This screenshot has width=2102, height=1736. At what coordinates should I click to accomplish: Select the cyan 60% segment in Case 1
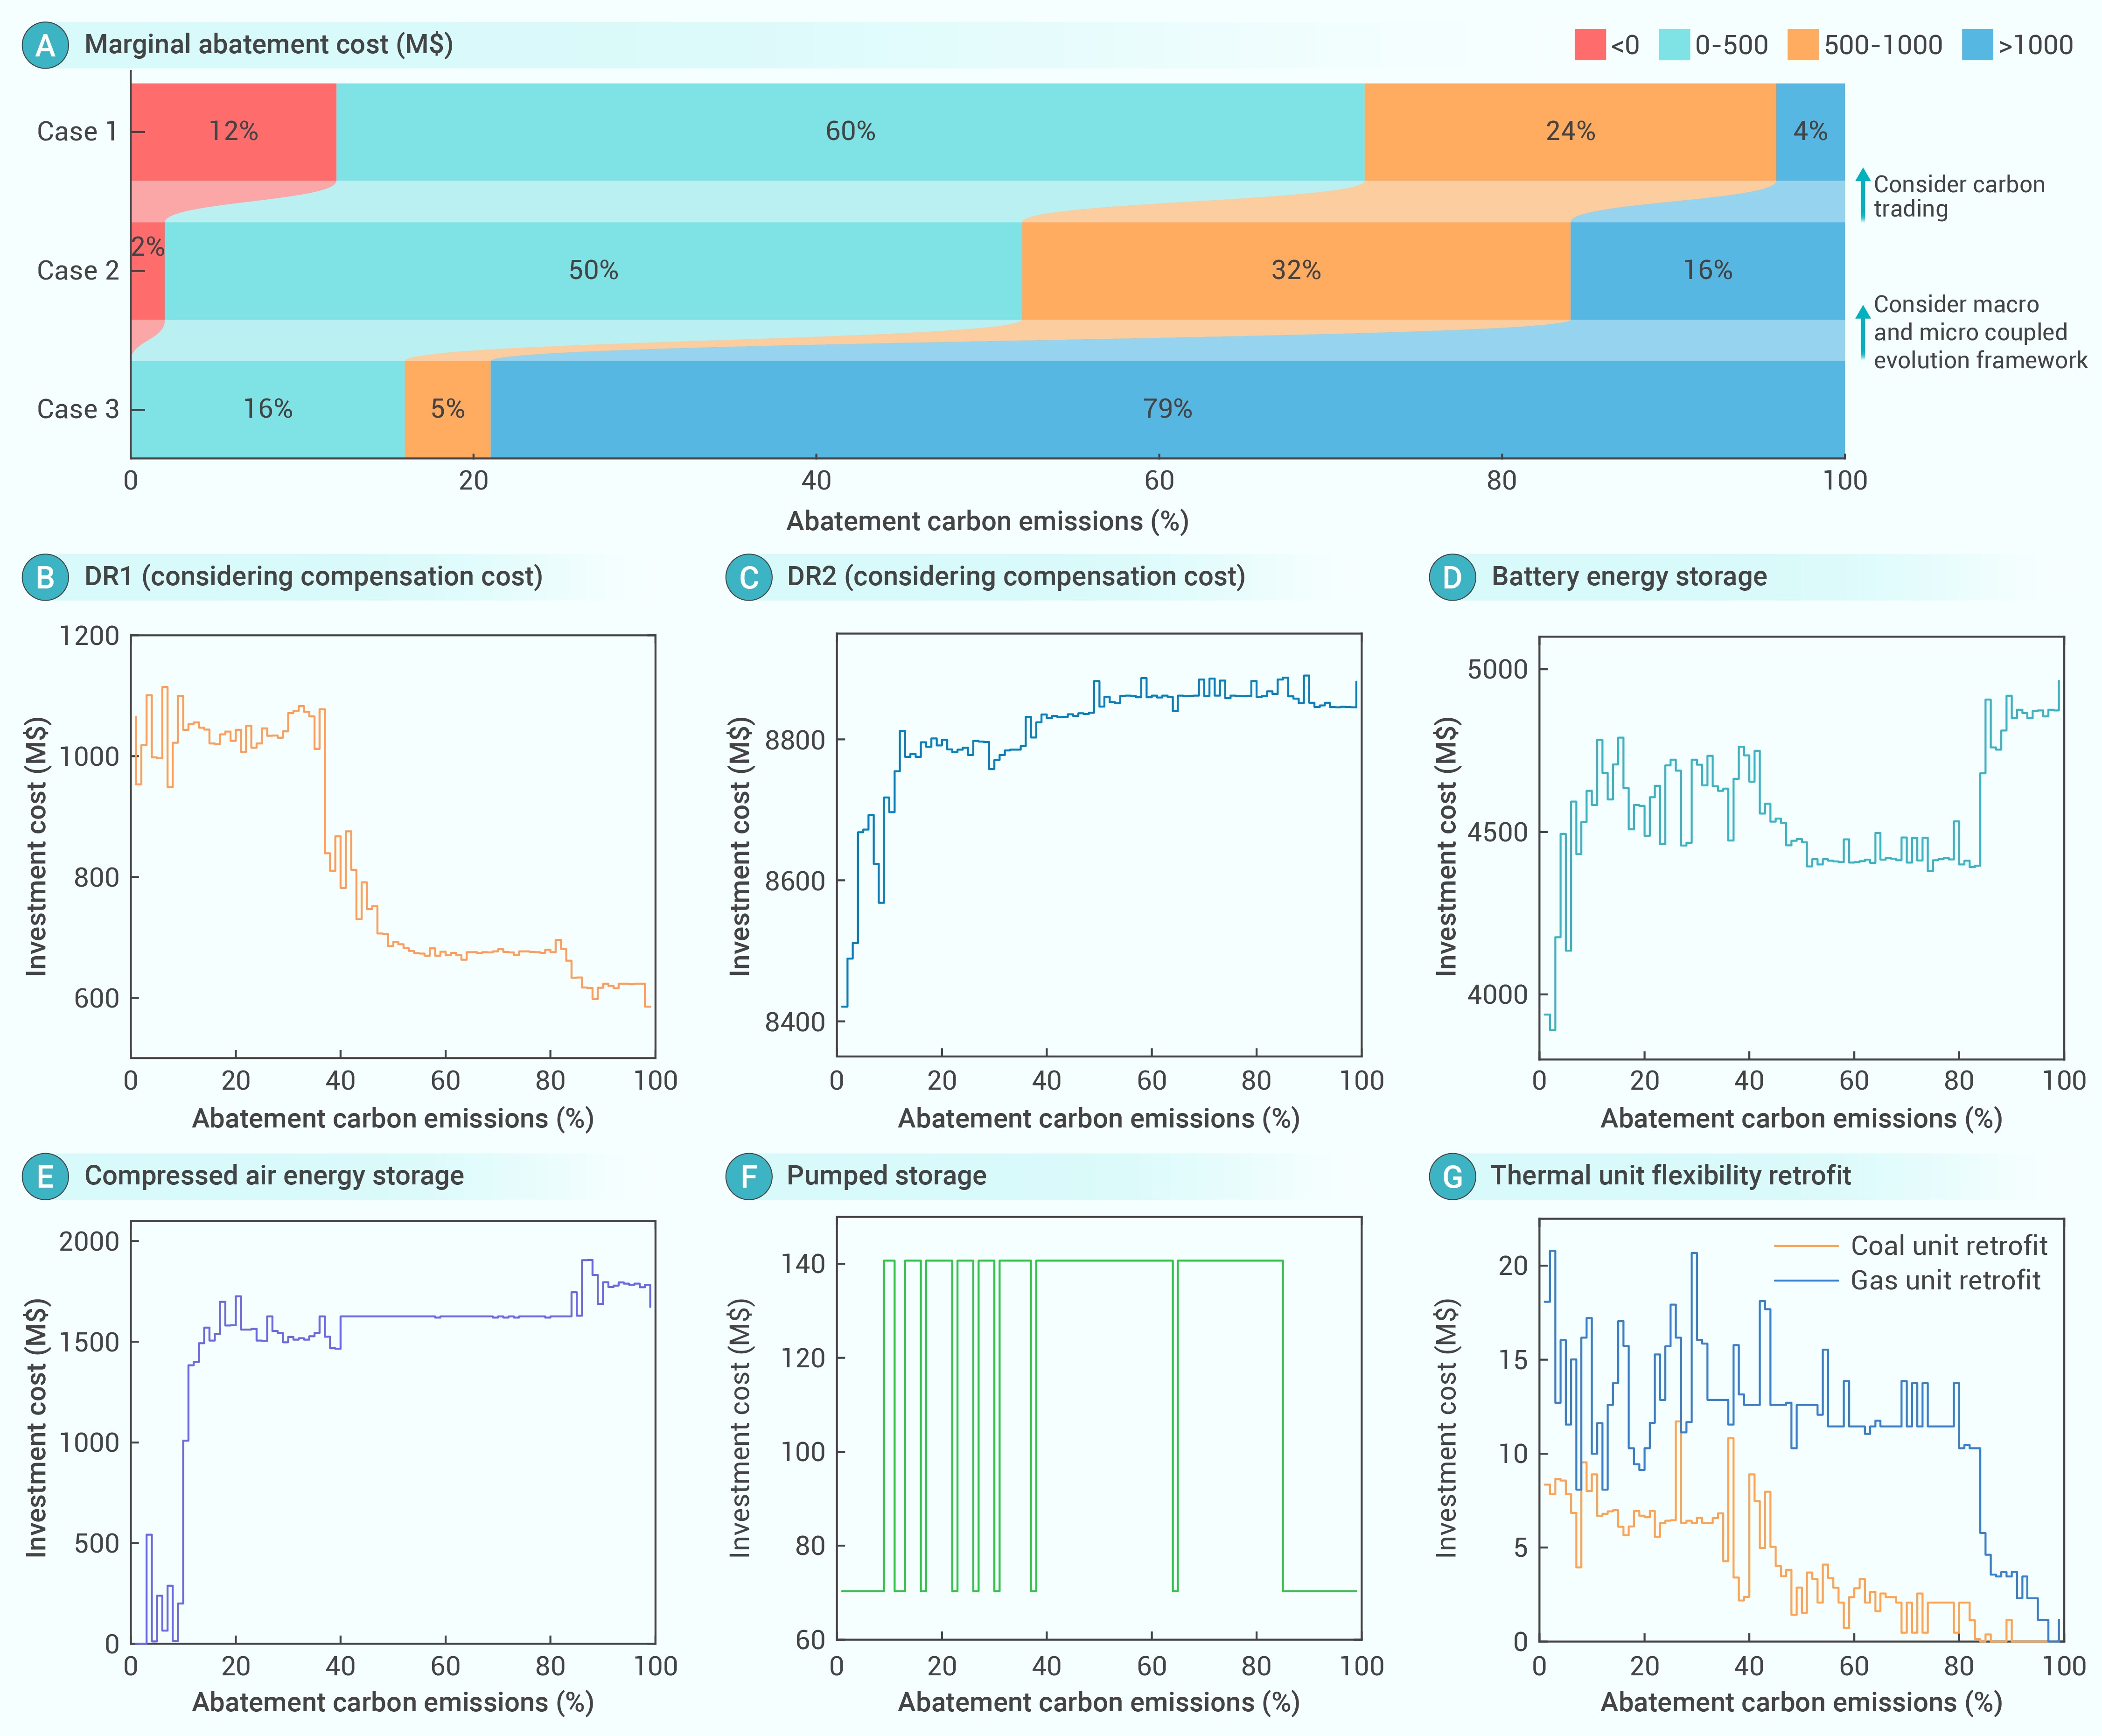pos(850,132)
